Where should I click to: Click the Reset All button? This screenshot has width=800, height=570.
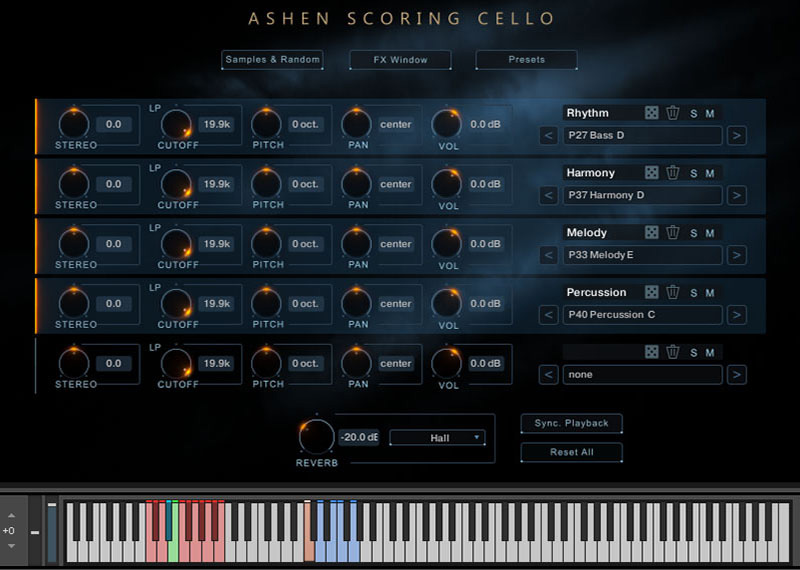click(x=571, y=452)
